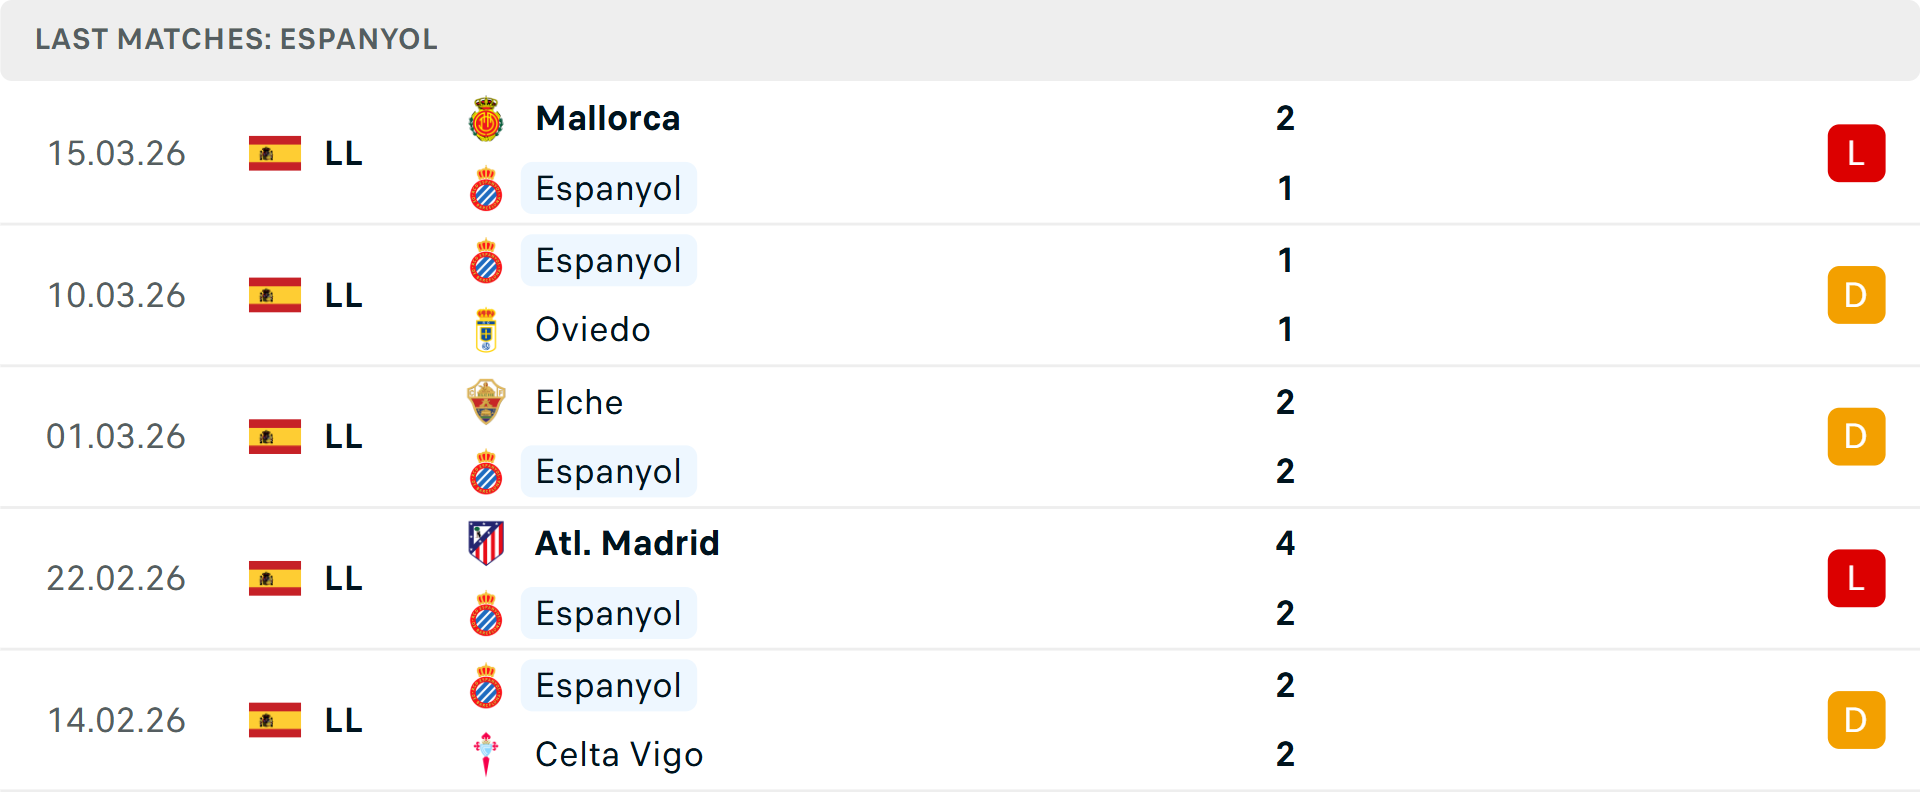
Task: Click the orange D badge for the Oviedo draw
Action: click(x=1857, y=295)
